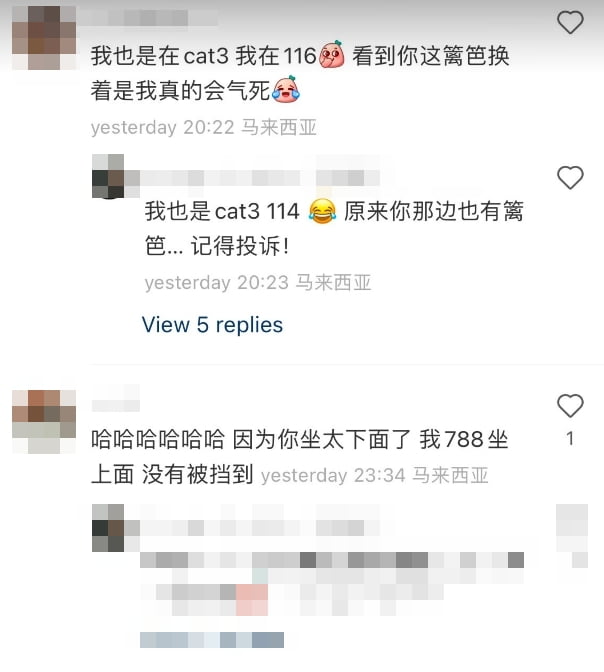Viewport: 604px width, 672px height.
Task: Like the cat3 116 comment with the heart
Action: click(570, 22)
